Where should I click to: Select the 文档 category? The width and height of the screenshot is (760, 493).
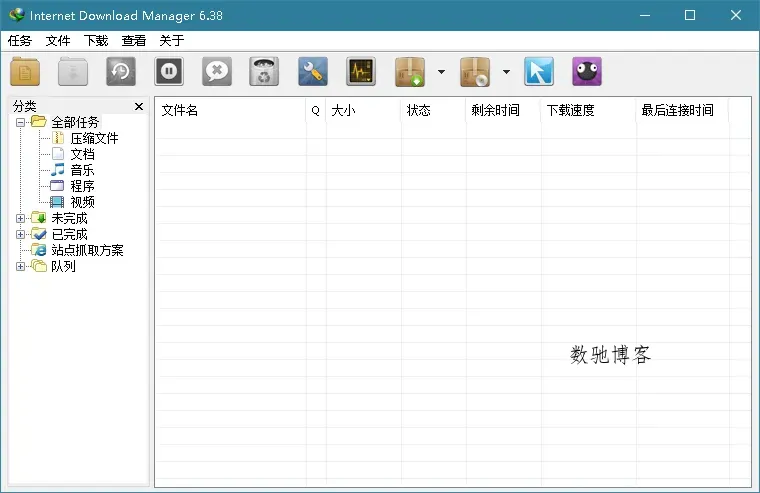tap(82, 154)
